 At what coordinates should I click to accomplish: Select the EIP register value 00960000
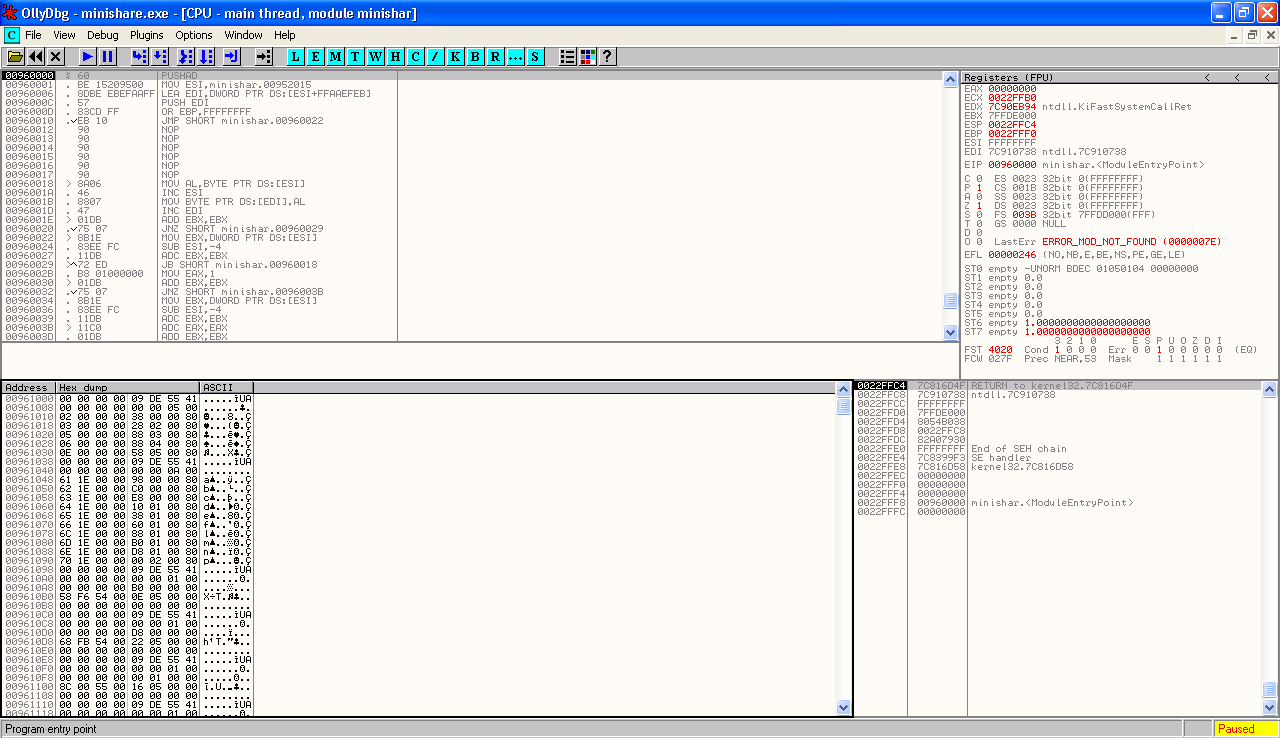point(1012,165)
